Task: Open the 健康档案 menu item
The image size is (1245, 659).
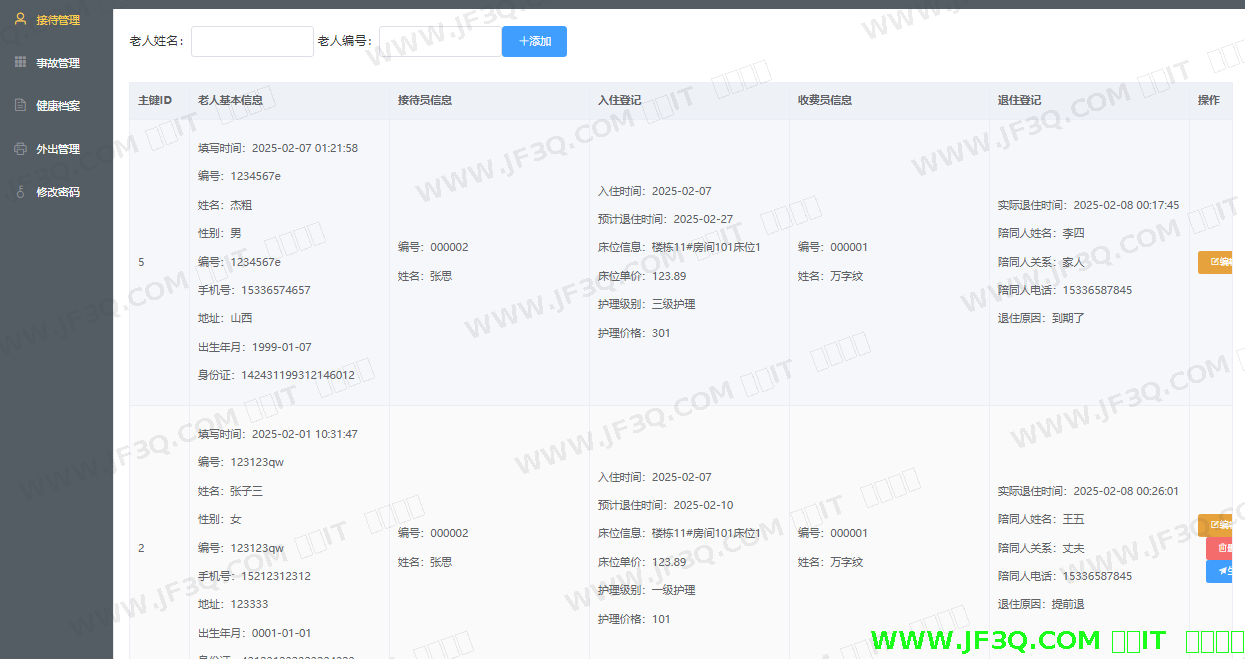Action: 58,106
